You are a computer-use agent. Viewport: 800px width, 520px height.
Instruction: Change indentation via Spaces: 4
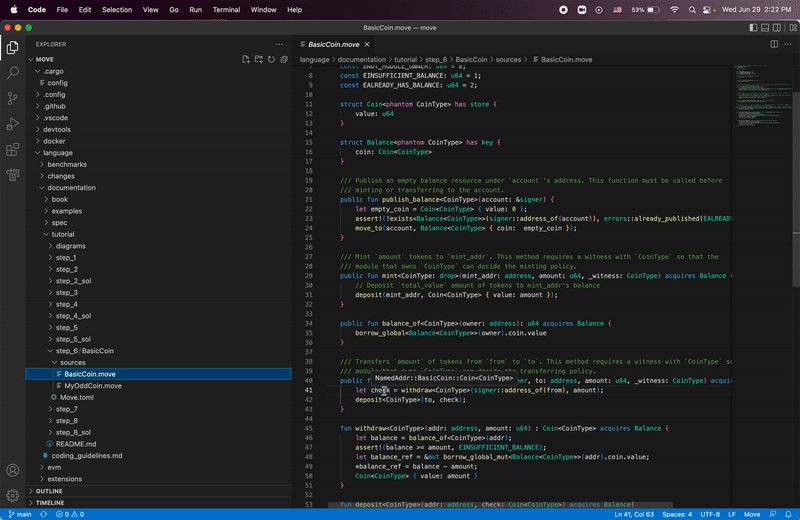677,514
